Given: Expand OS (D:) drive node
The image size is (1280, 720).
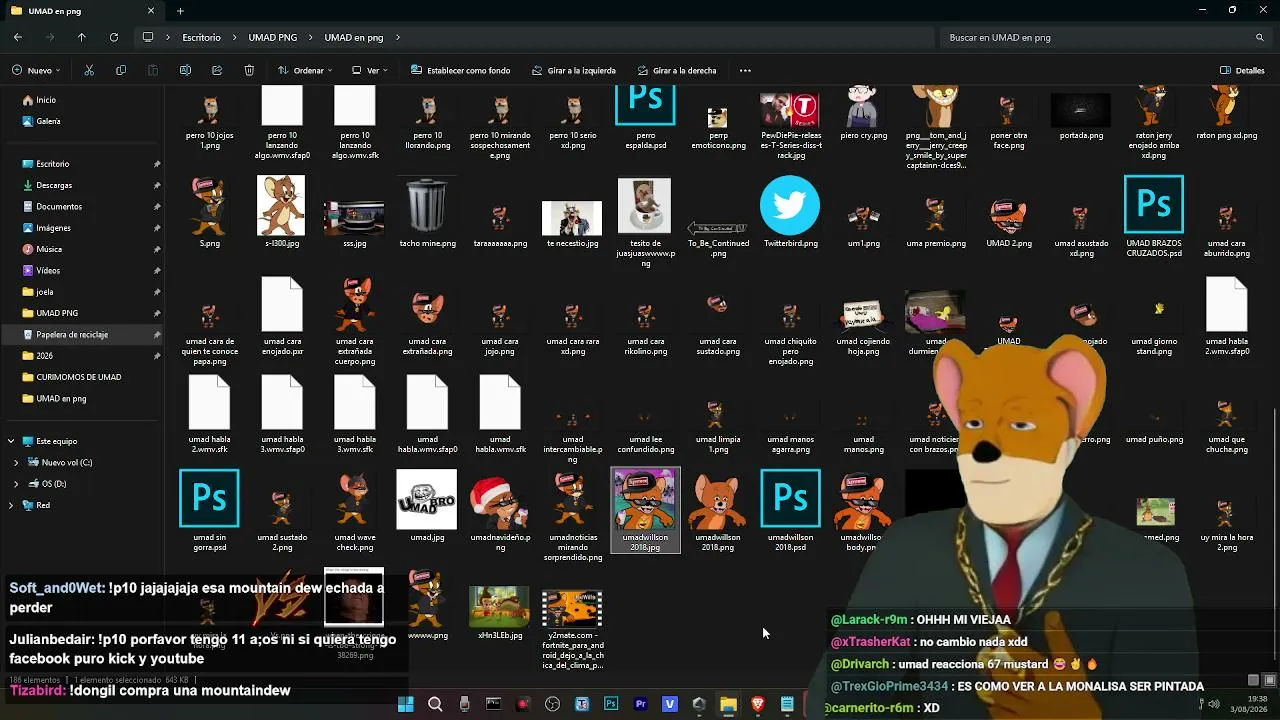Looking at the screenshot, I should (x=16, y=484).
